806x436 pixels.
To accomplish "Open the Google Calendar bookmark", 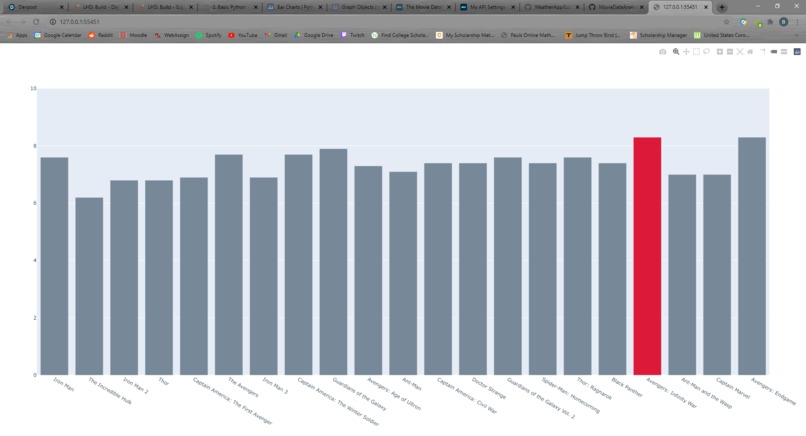I will [x=58, y=35].
